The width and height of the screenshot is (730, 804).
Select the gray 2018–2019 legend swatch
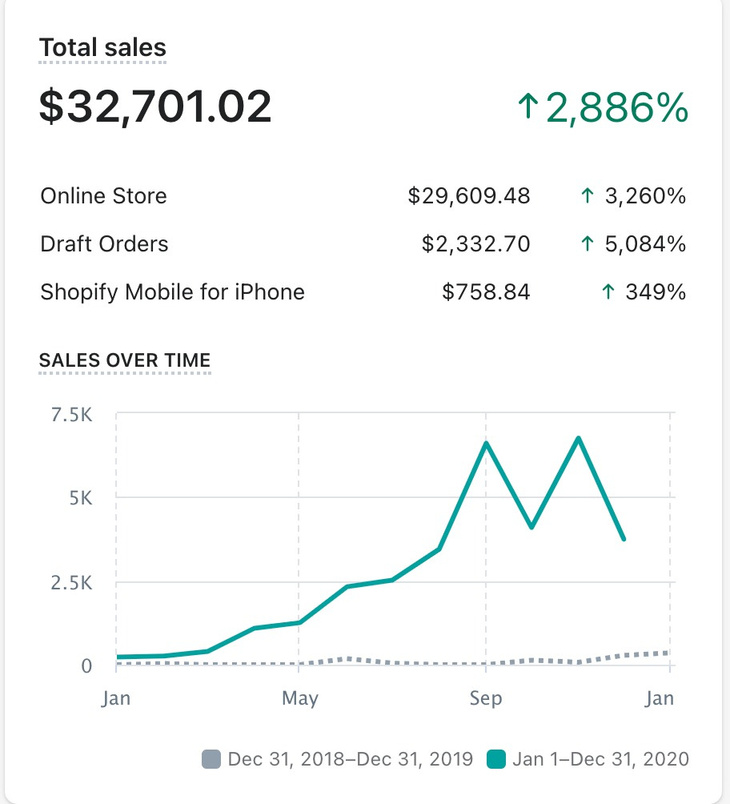click(210, 759)
